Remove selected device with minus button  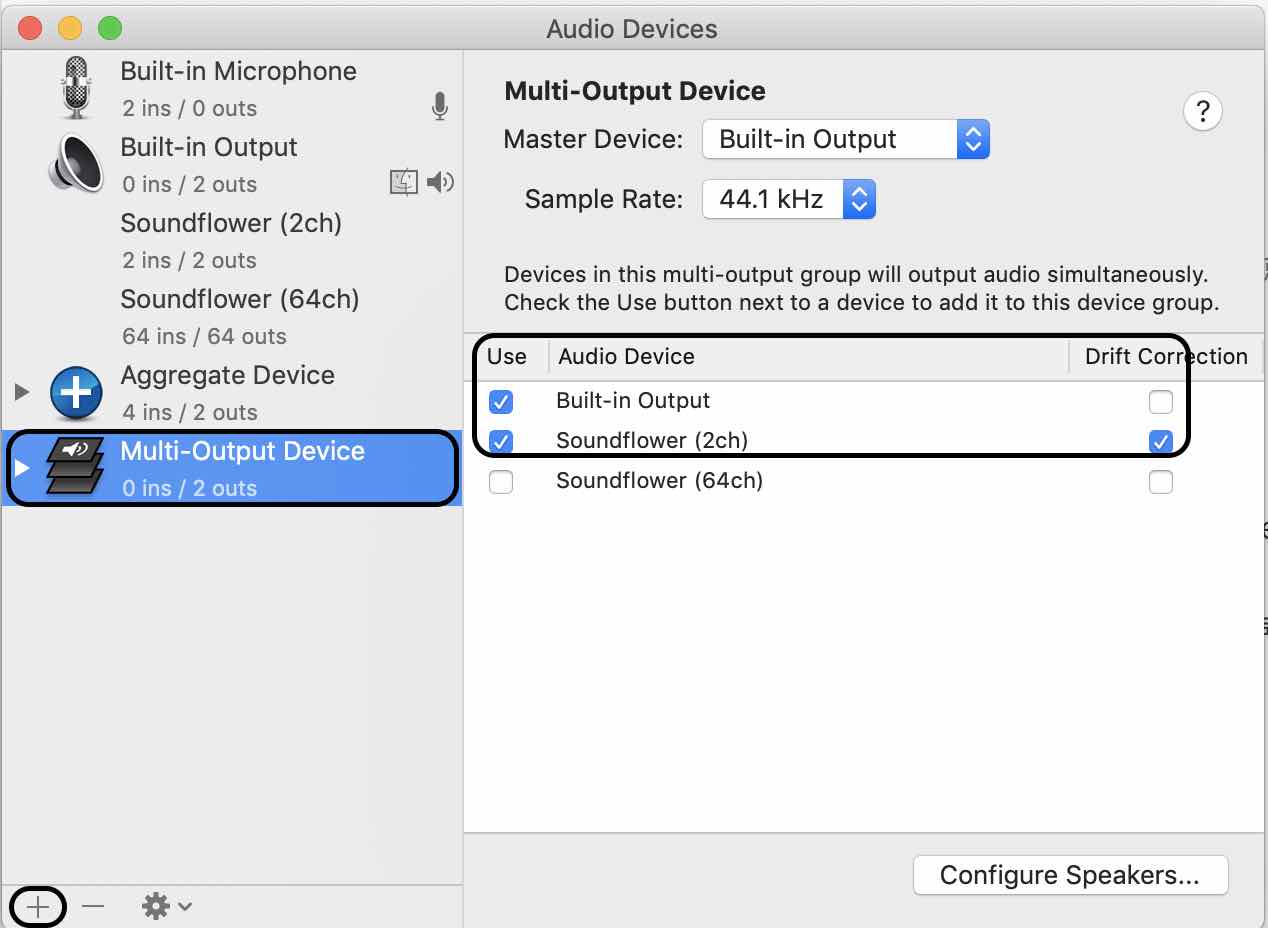pos(93,906)
